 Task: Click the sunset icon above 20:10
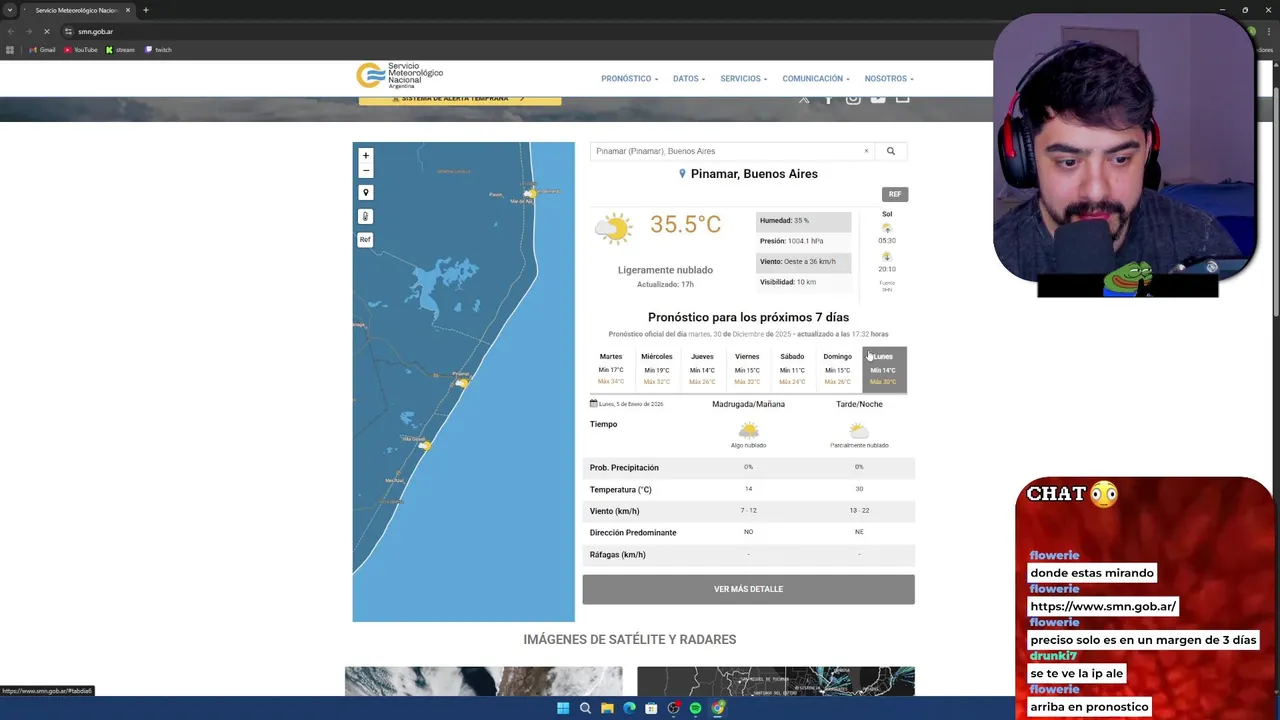pos(887,257)
